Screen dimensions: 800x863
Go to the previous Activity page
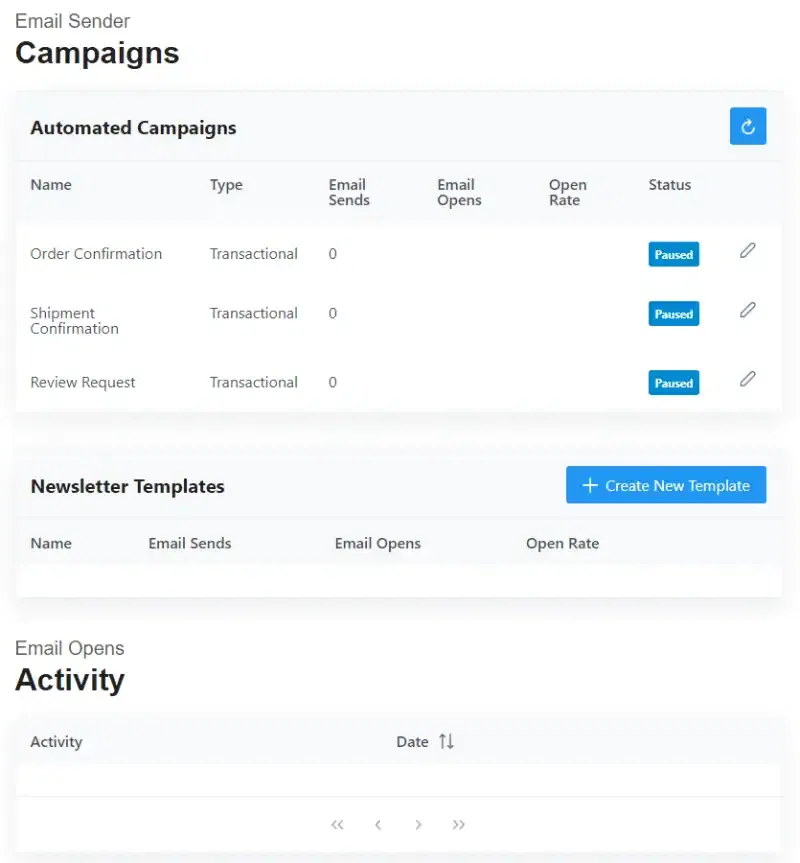[378, 824]
